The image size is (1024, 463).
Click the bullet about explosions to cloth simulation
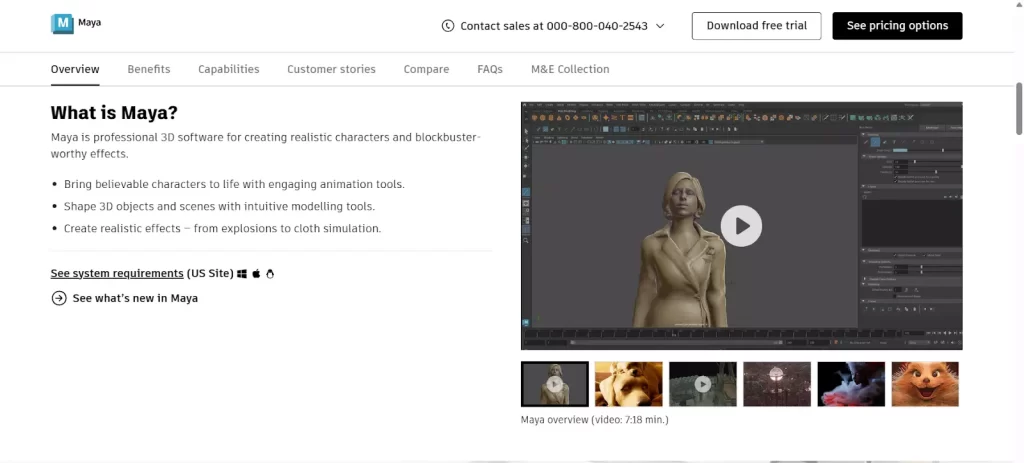222,229
